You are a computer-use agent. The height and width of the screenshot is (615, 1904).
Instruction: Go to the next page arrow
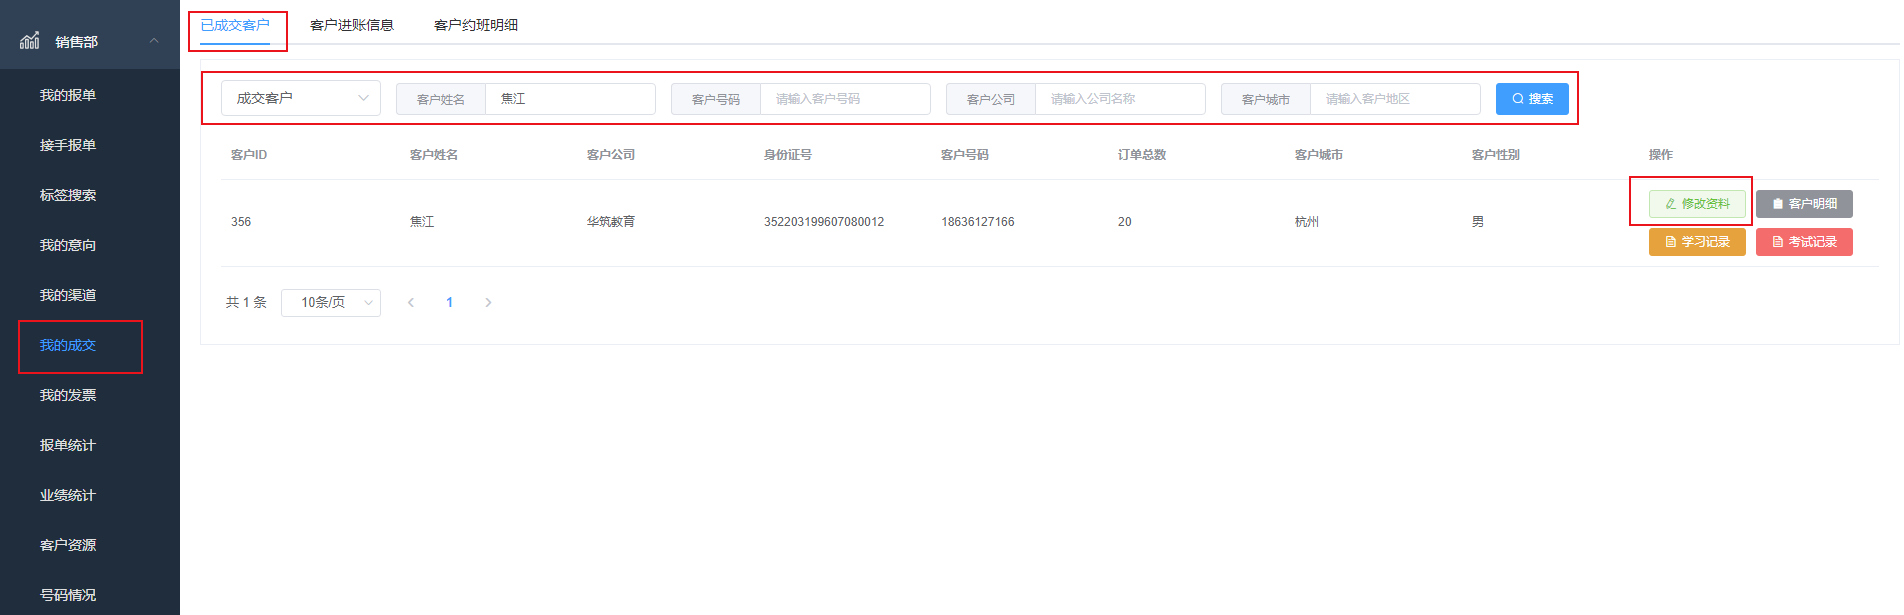tap(488, 302)
